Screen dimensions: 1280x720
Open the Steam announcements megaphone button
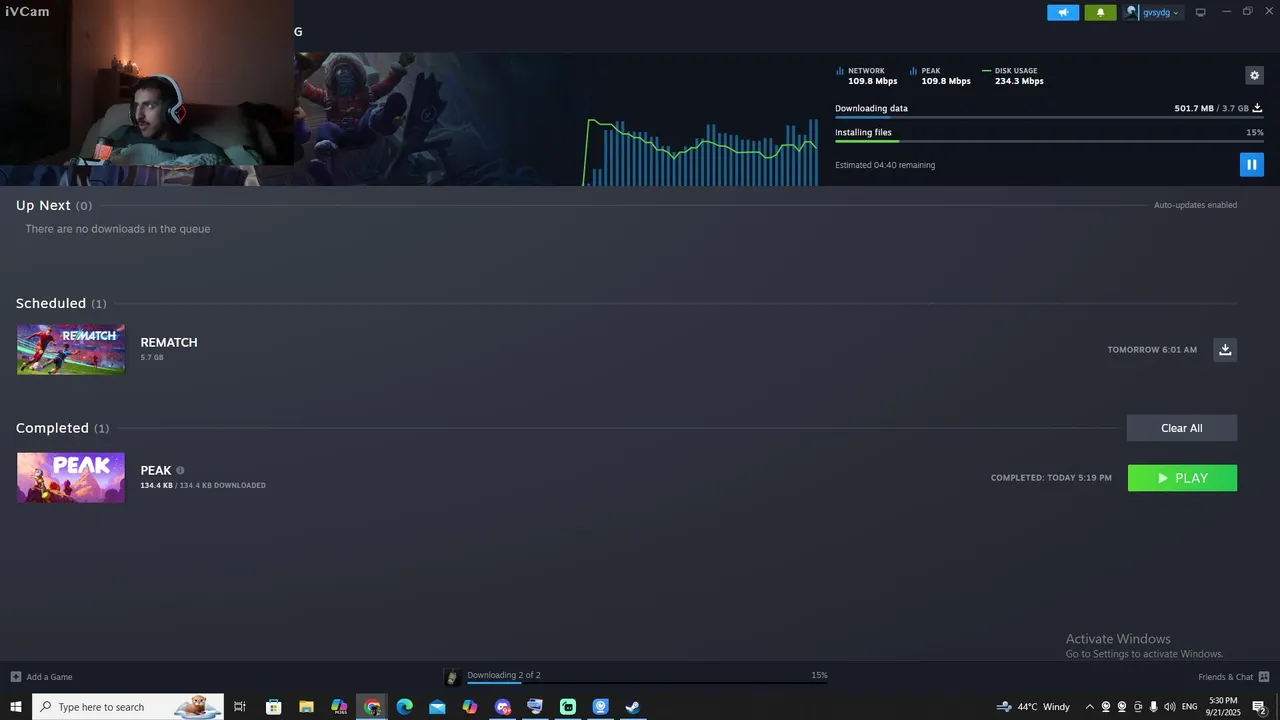(1063, 12)
